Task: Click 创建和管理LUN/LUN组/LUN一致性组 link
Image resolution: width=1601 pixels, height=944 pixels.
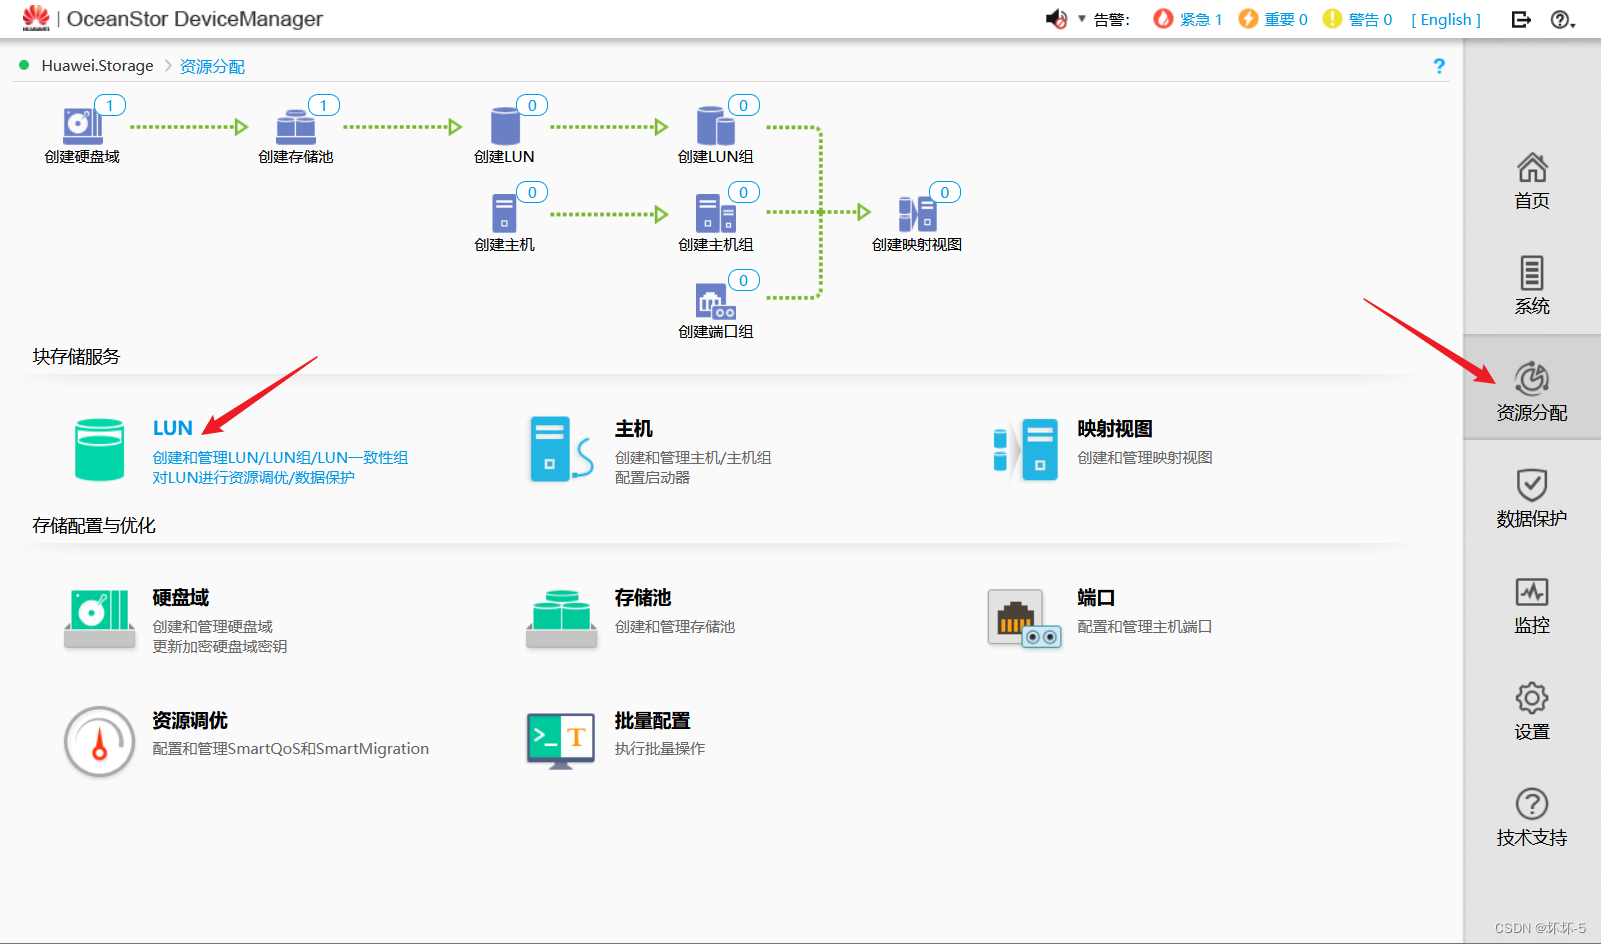Action: [280, 458]
